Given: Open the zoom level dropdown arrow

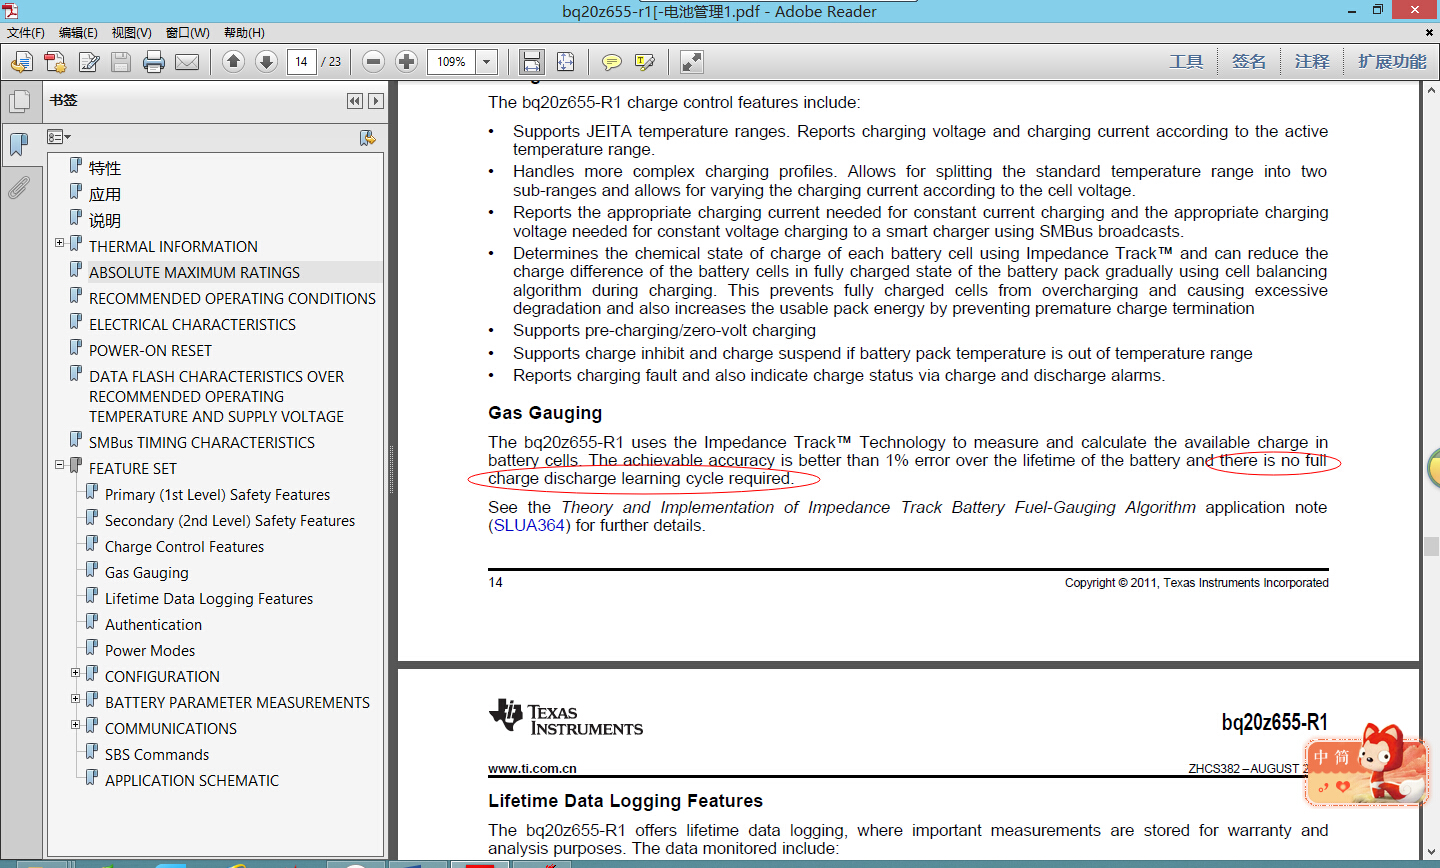Looking at the screenshot, I should 487,62.
